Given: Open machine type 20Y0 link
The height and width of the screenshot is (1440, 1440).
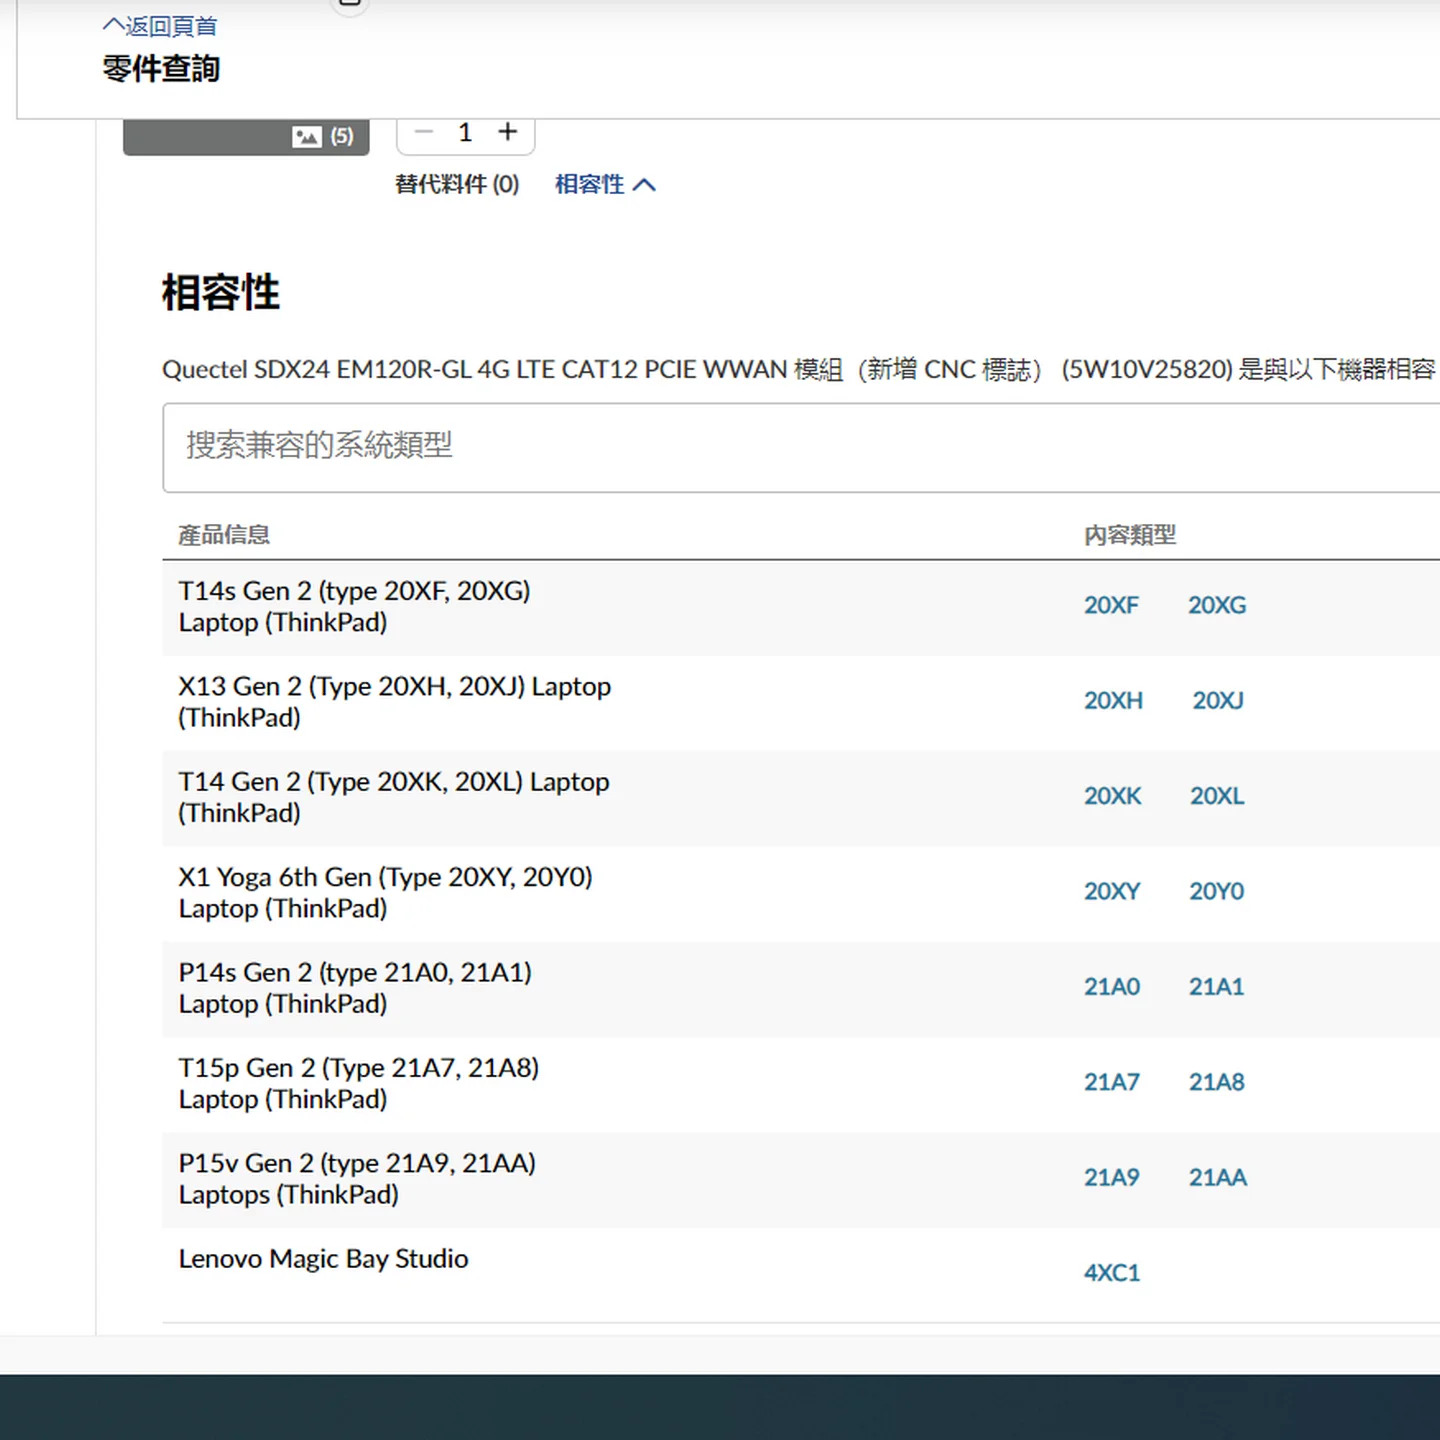Looking at the screenshot, I should coord(1216,891).
